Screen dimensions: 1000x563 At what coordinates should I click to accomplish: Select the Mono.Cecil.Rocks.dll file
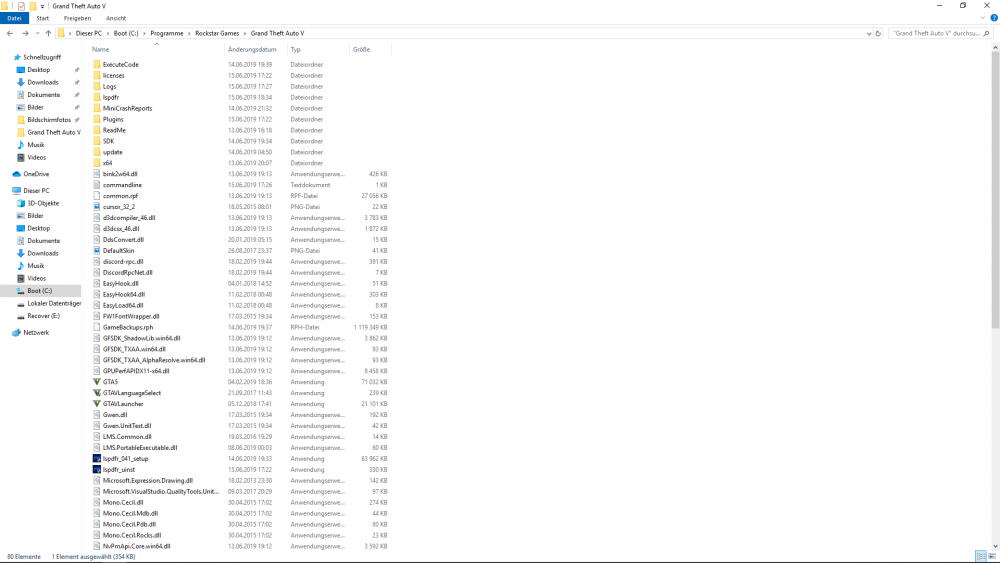tap(132, 536)
